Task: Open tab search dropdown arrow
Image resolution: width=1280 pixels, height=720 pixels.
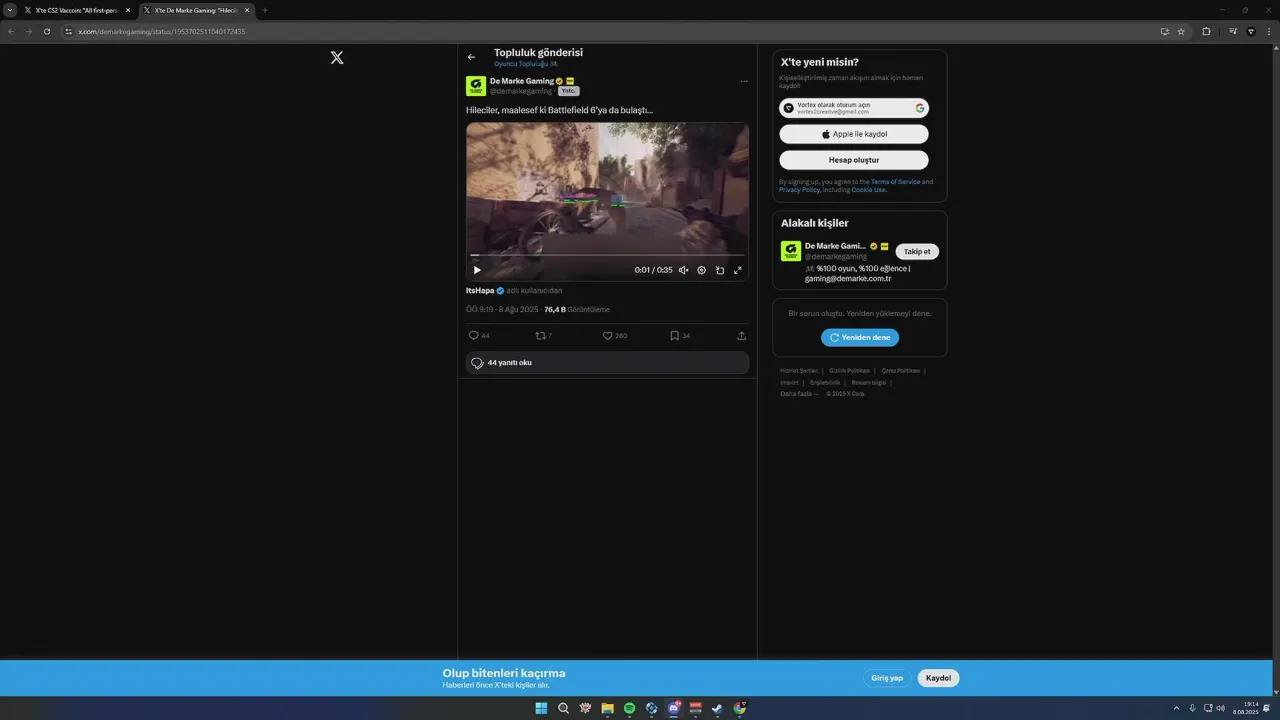Action: (9, 10)
